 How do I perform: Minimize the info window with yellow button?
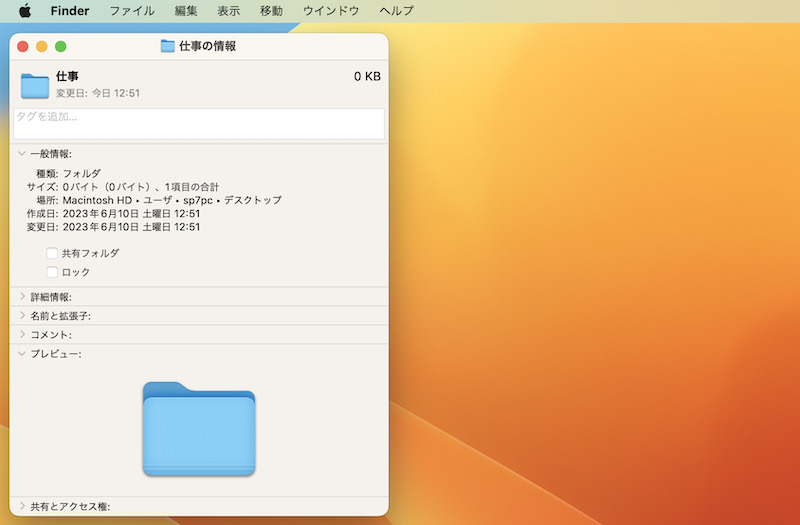42,46
